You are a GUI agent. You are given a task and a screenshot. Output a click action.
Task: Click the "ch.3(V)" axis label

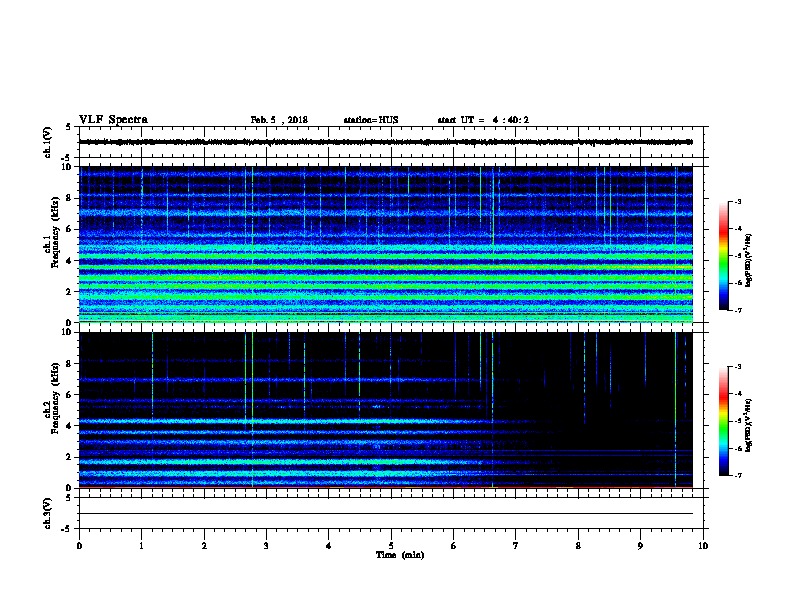tap(48, 513)
